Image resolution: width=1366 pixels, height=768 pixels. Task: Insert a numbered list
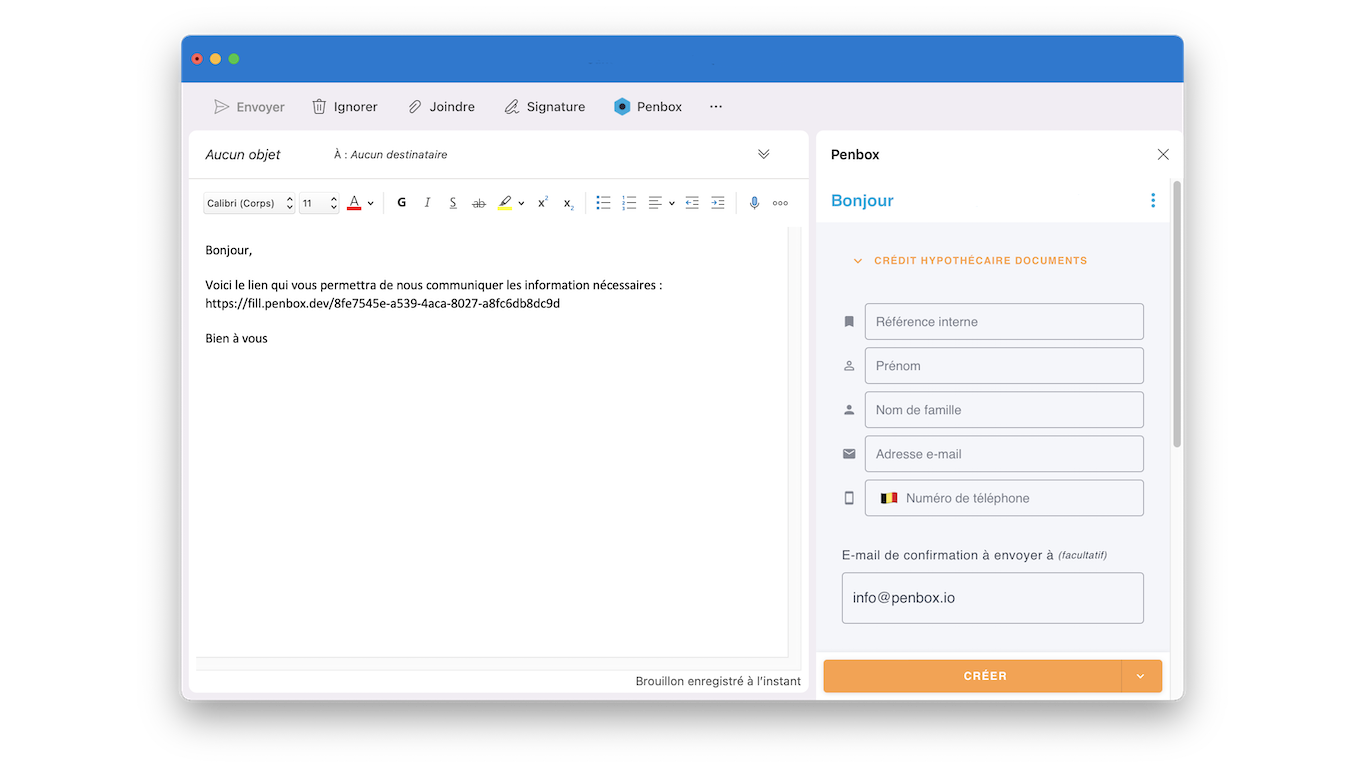tap(629, 203)
